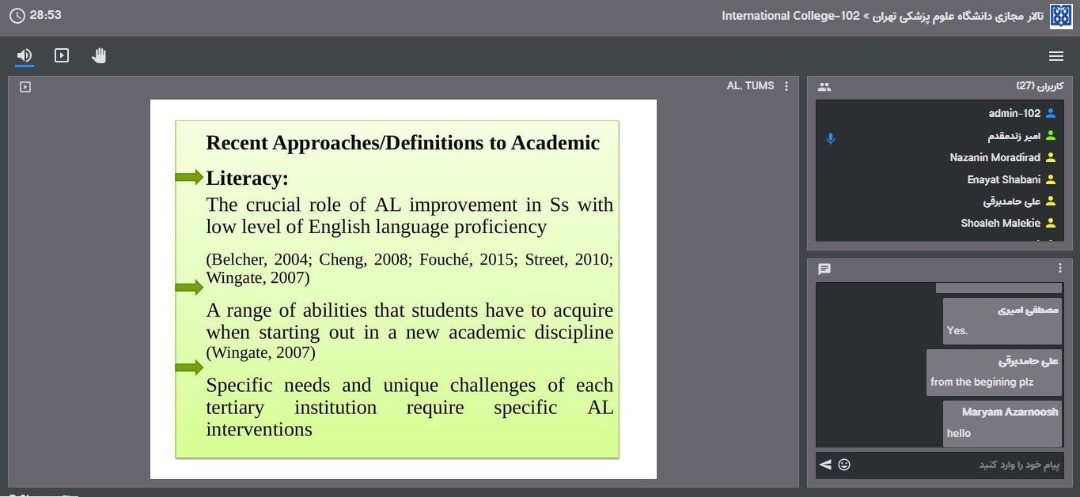Click the chat message input field
This screenshot has height=497, width=1080.
(x=959, y=465)
